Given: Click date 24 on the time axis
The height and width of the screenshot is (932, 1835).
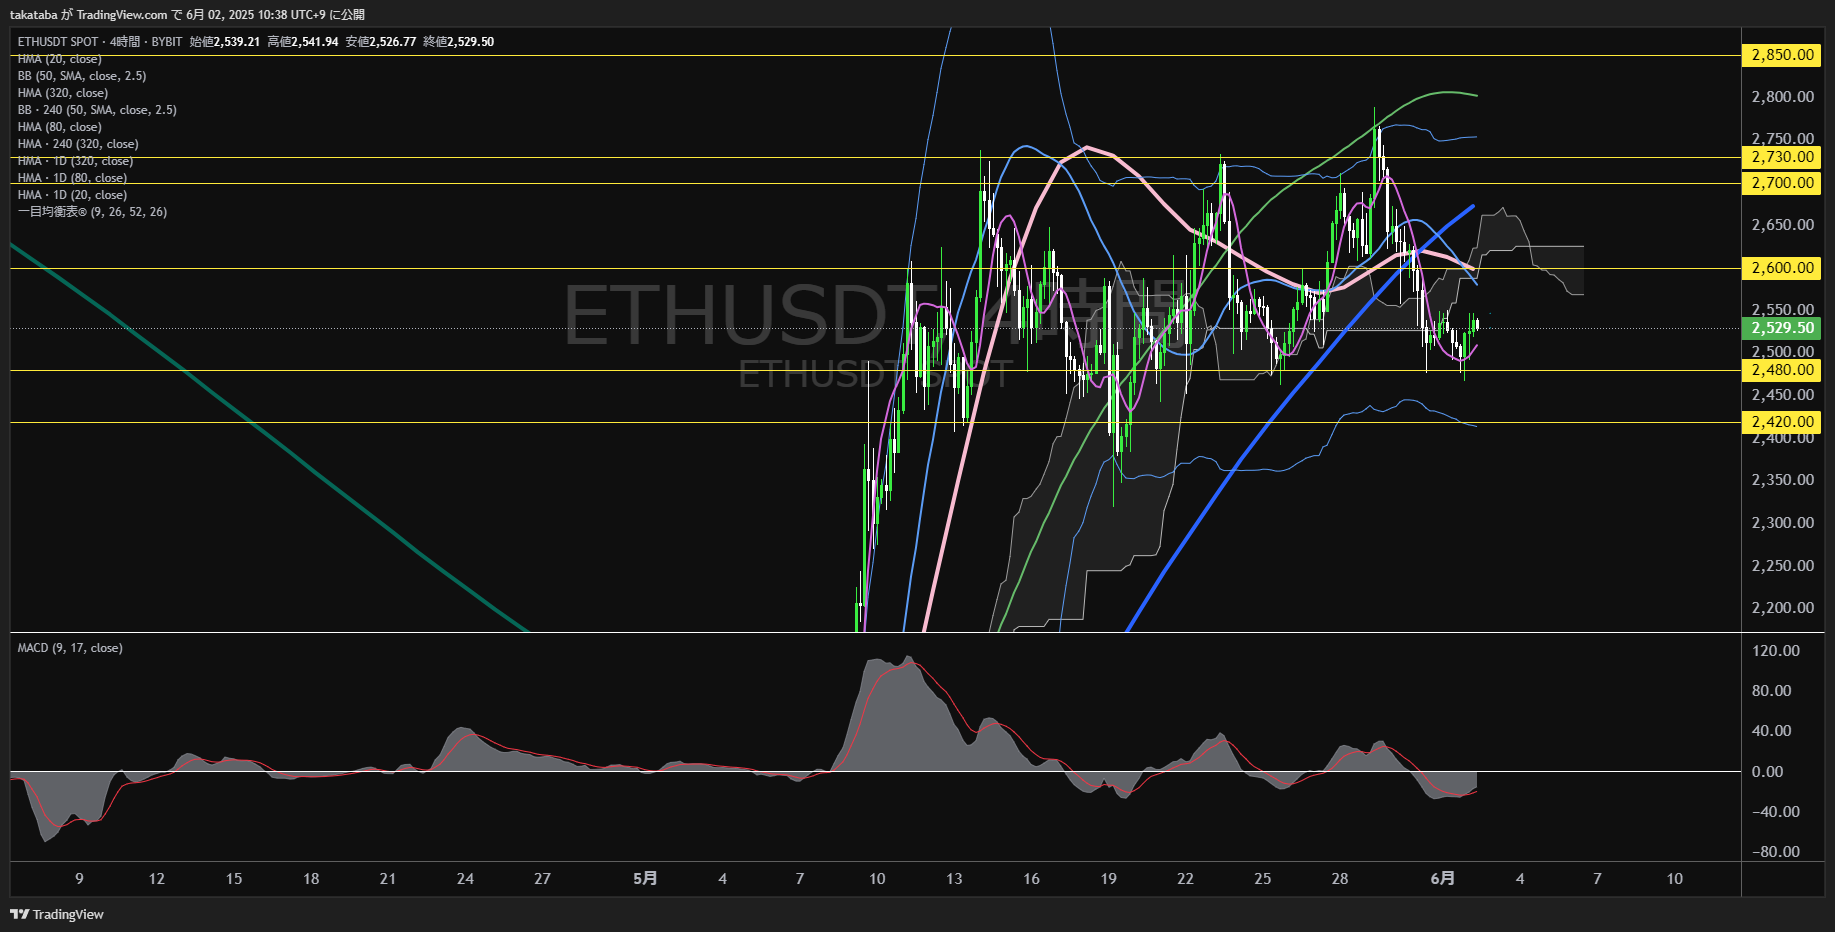Looking at the screenshot, I should [465, 879].
